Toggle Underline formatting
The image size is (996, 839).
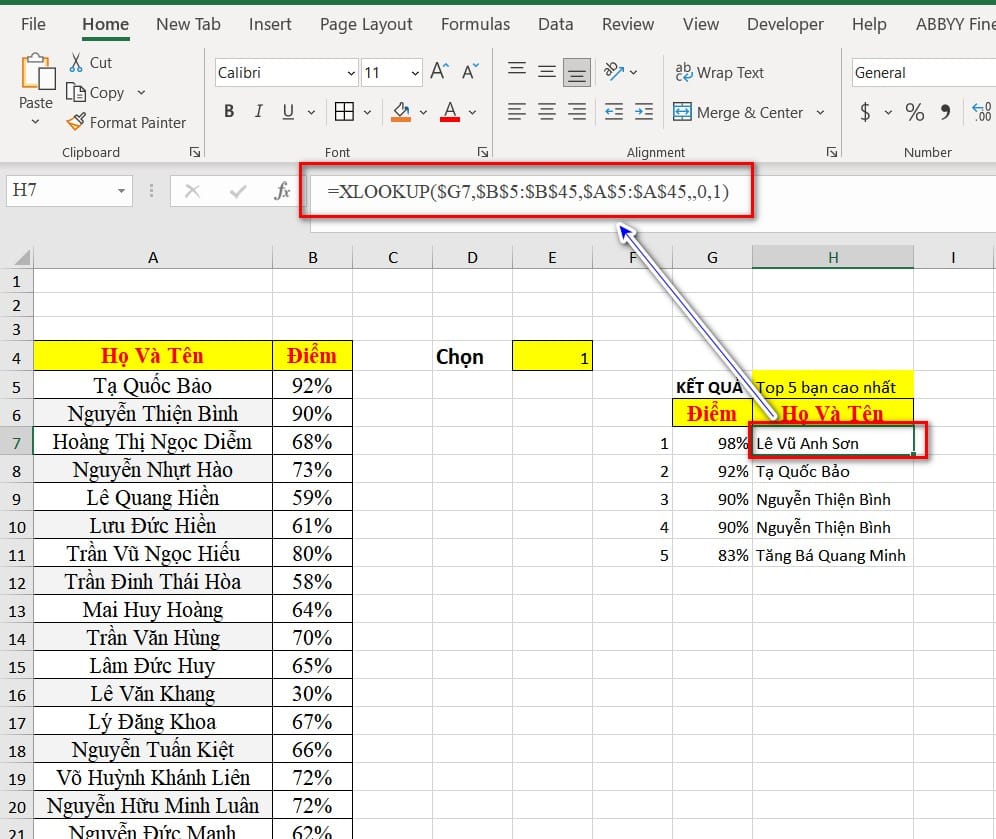[288, 112]
